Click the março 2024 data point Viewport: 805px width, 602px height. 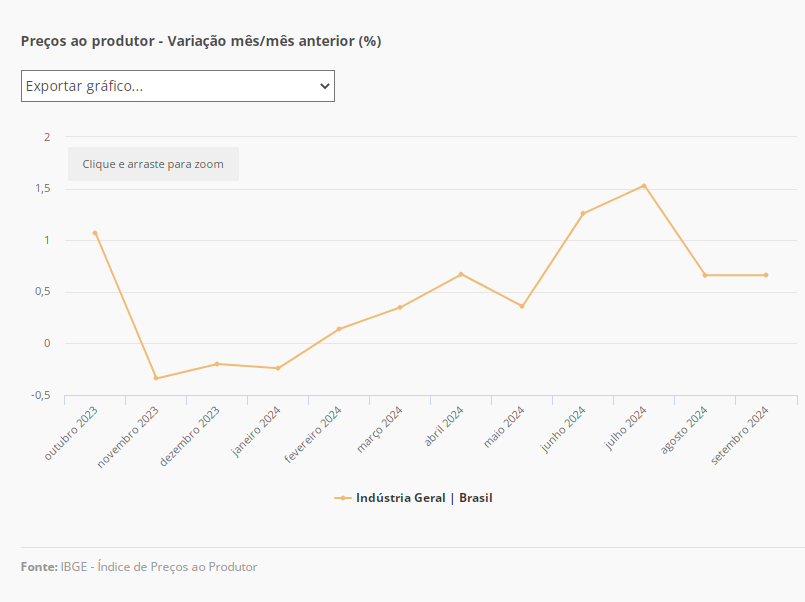point(400,307)
